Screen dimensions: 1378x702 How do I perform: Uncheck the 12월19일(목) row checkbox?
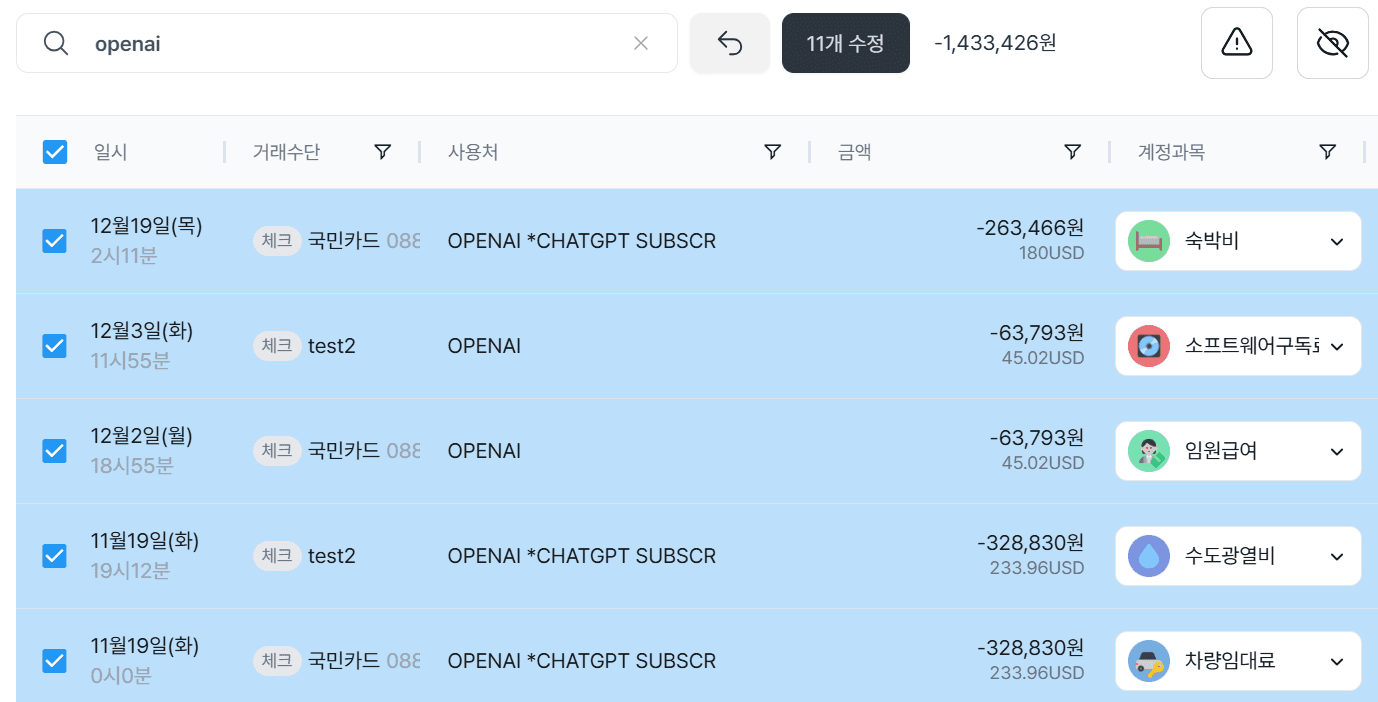coord(55,241)
